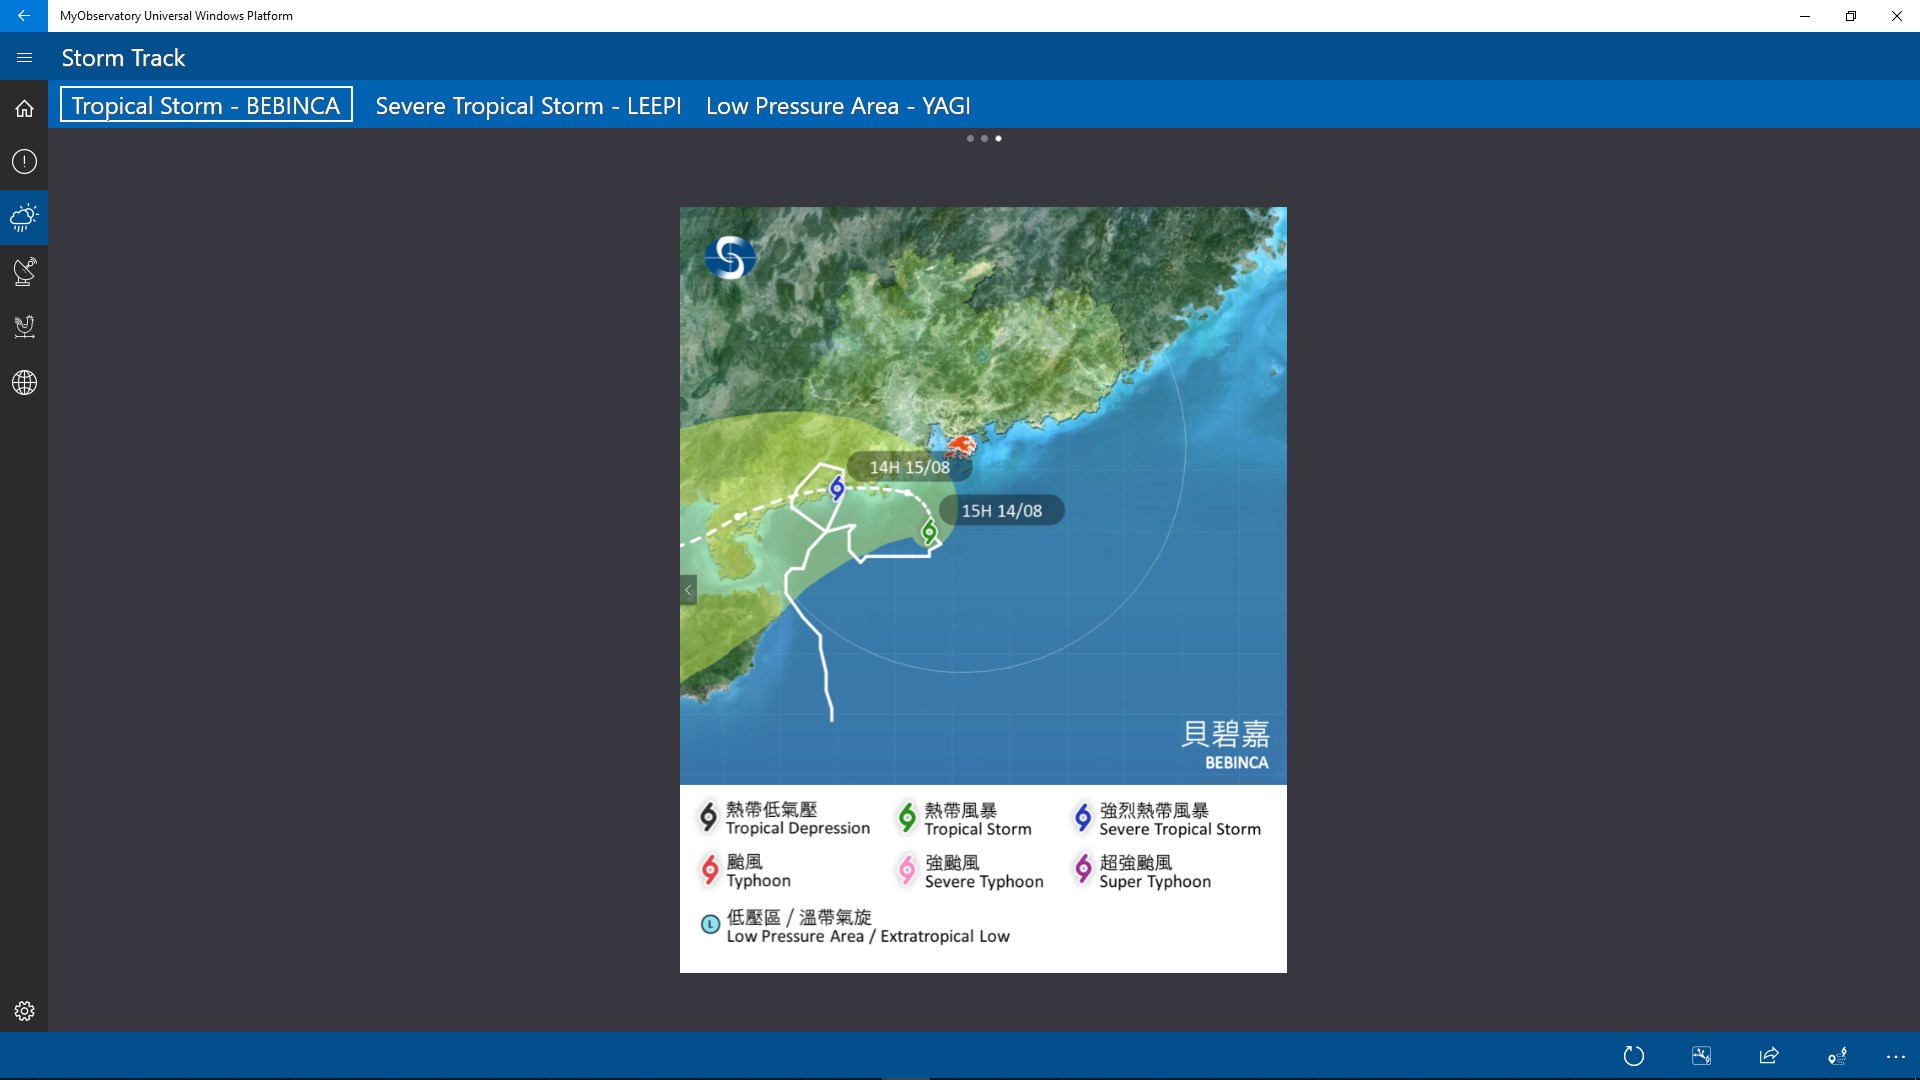Switch to Severe Tropical Storm - LEEPI tab
The height and width of the screenshot is (1080, 1920).
tap(528, 106)
